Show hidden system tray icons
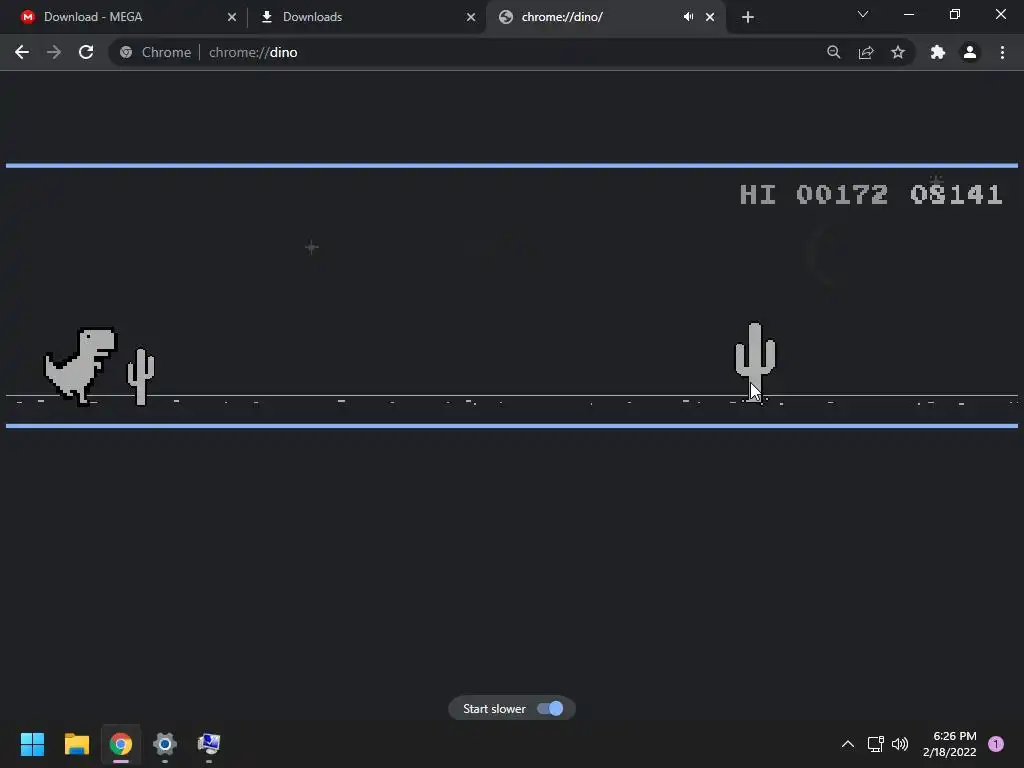The width and height of the screenshot is (1024, 768). pos(848,744)
